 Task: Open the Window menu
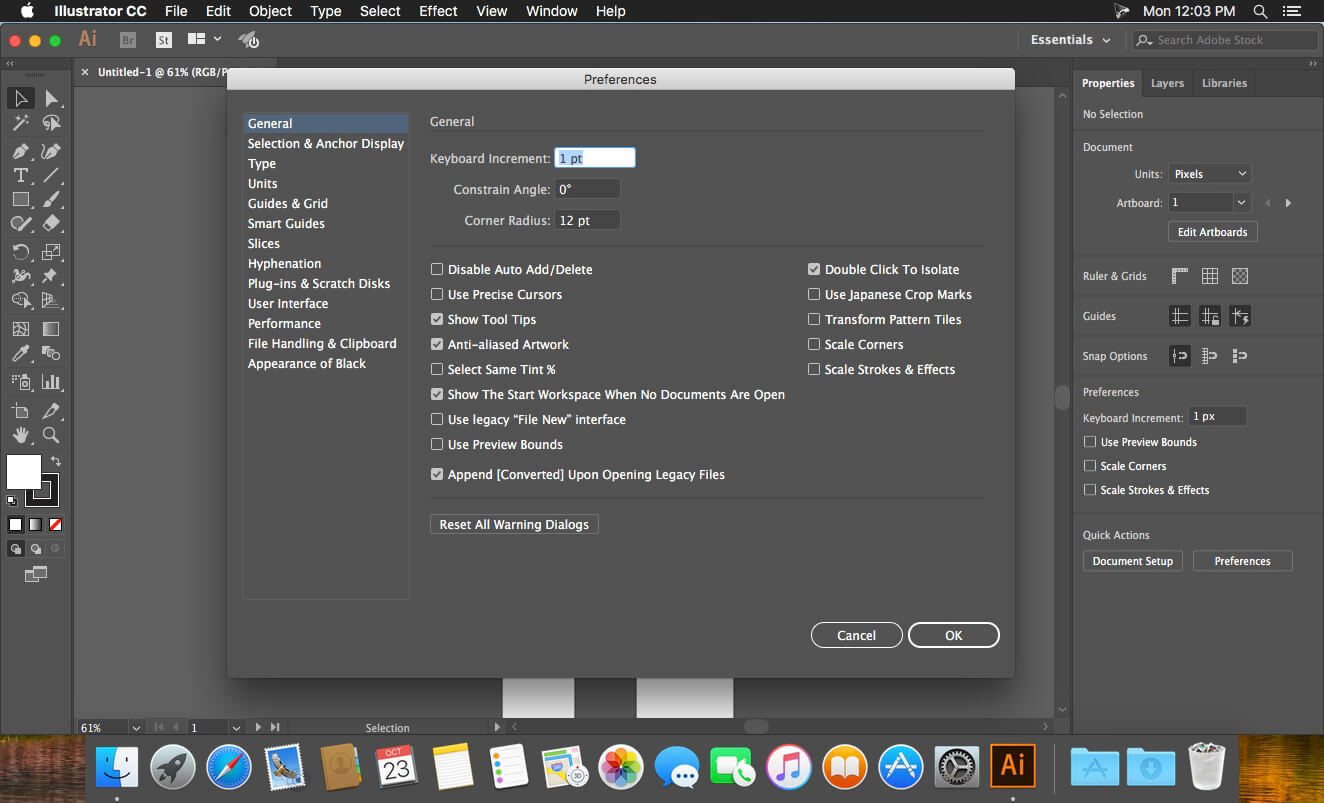[x=551, y=11]
